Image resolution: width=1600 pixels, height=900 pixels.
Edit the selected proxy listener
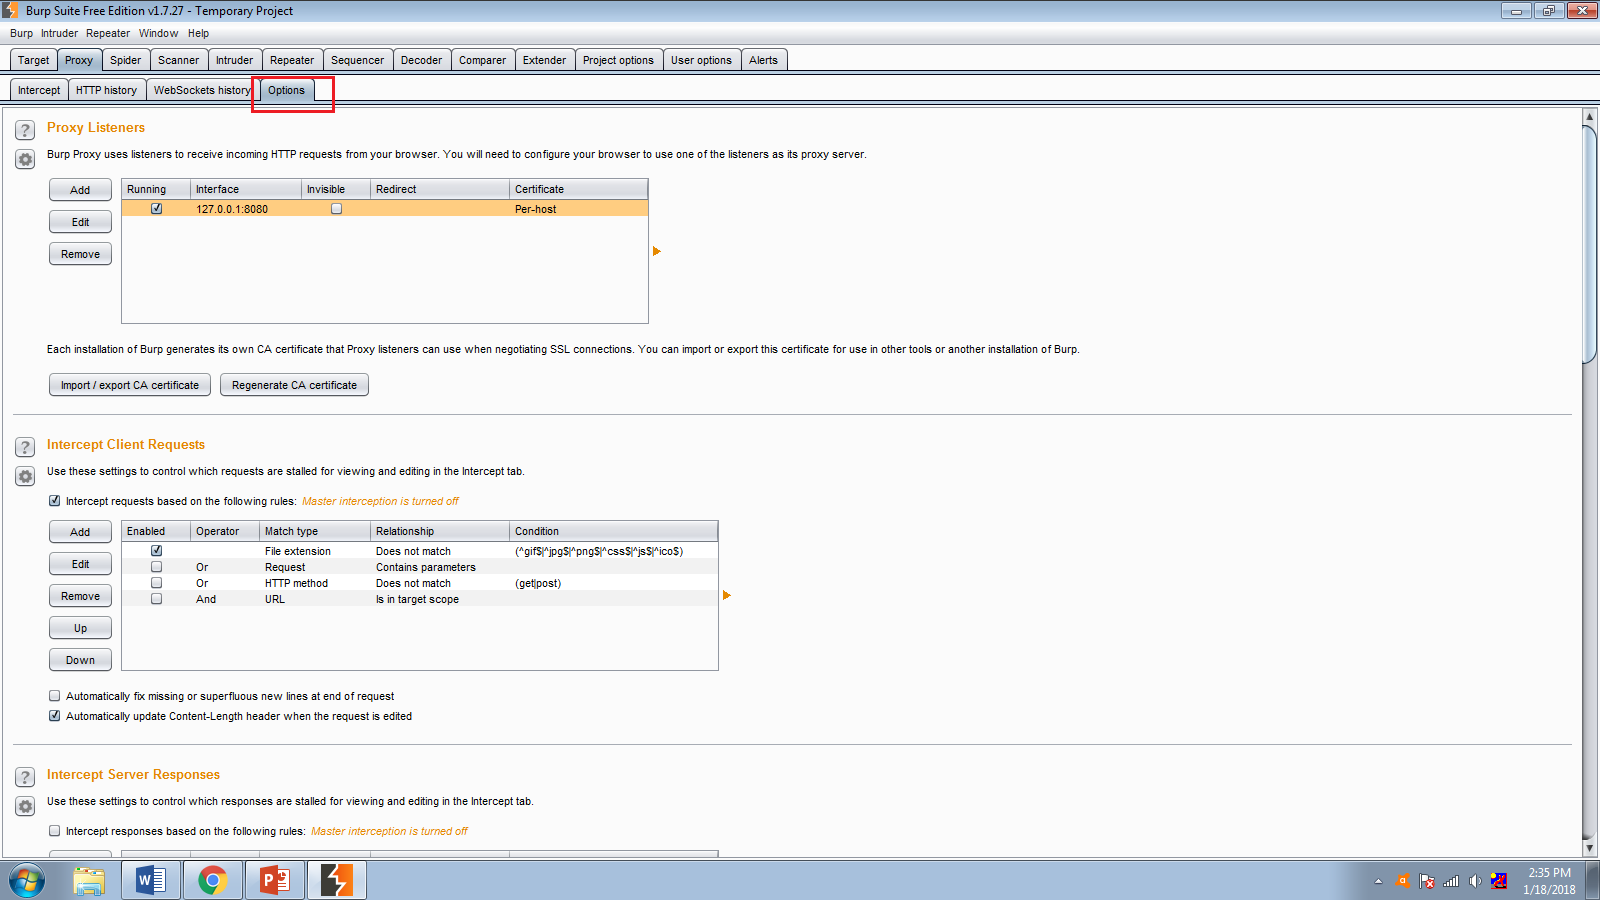pos(80,222)
